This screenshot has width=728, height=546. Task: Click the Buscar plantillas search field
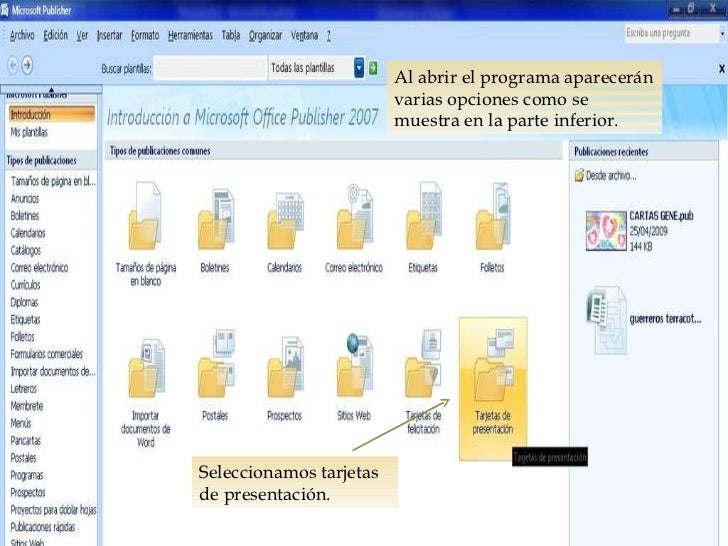coord(210,68)
